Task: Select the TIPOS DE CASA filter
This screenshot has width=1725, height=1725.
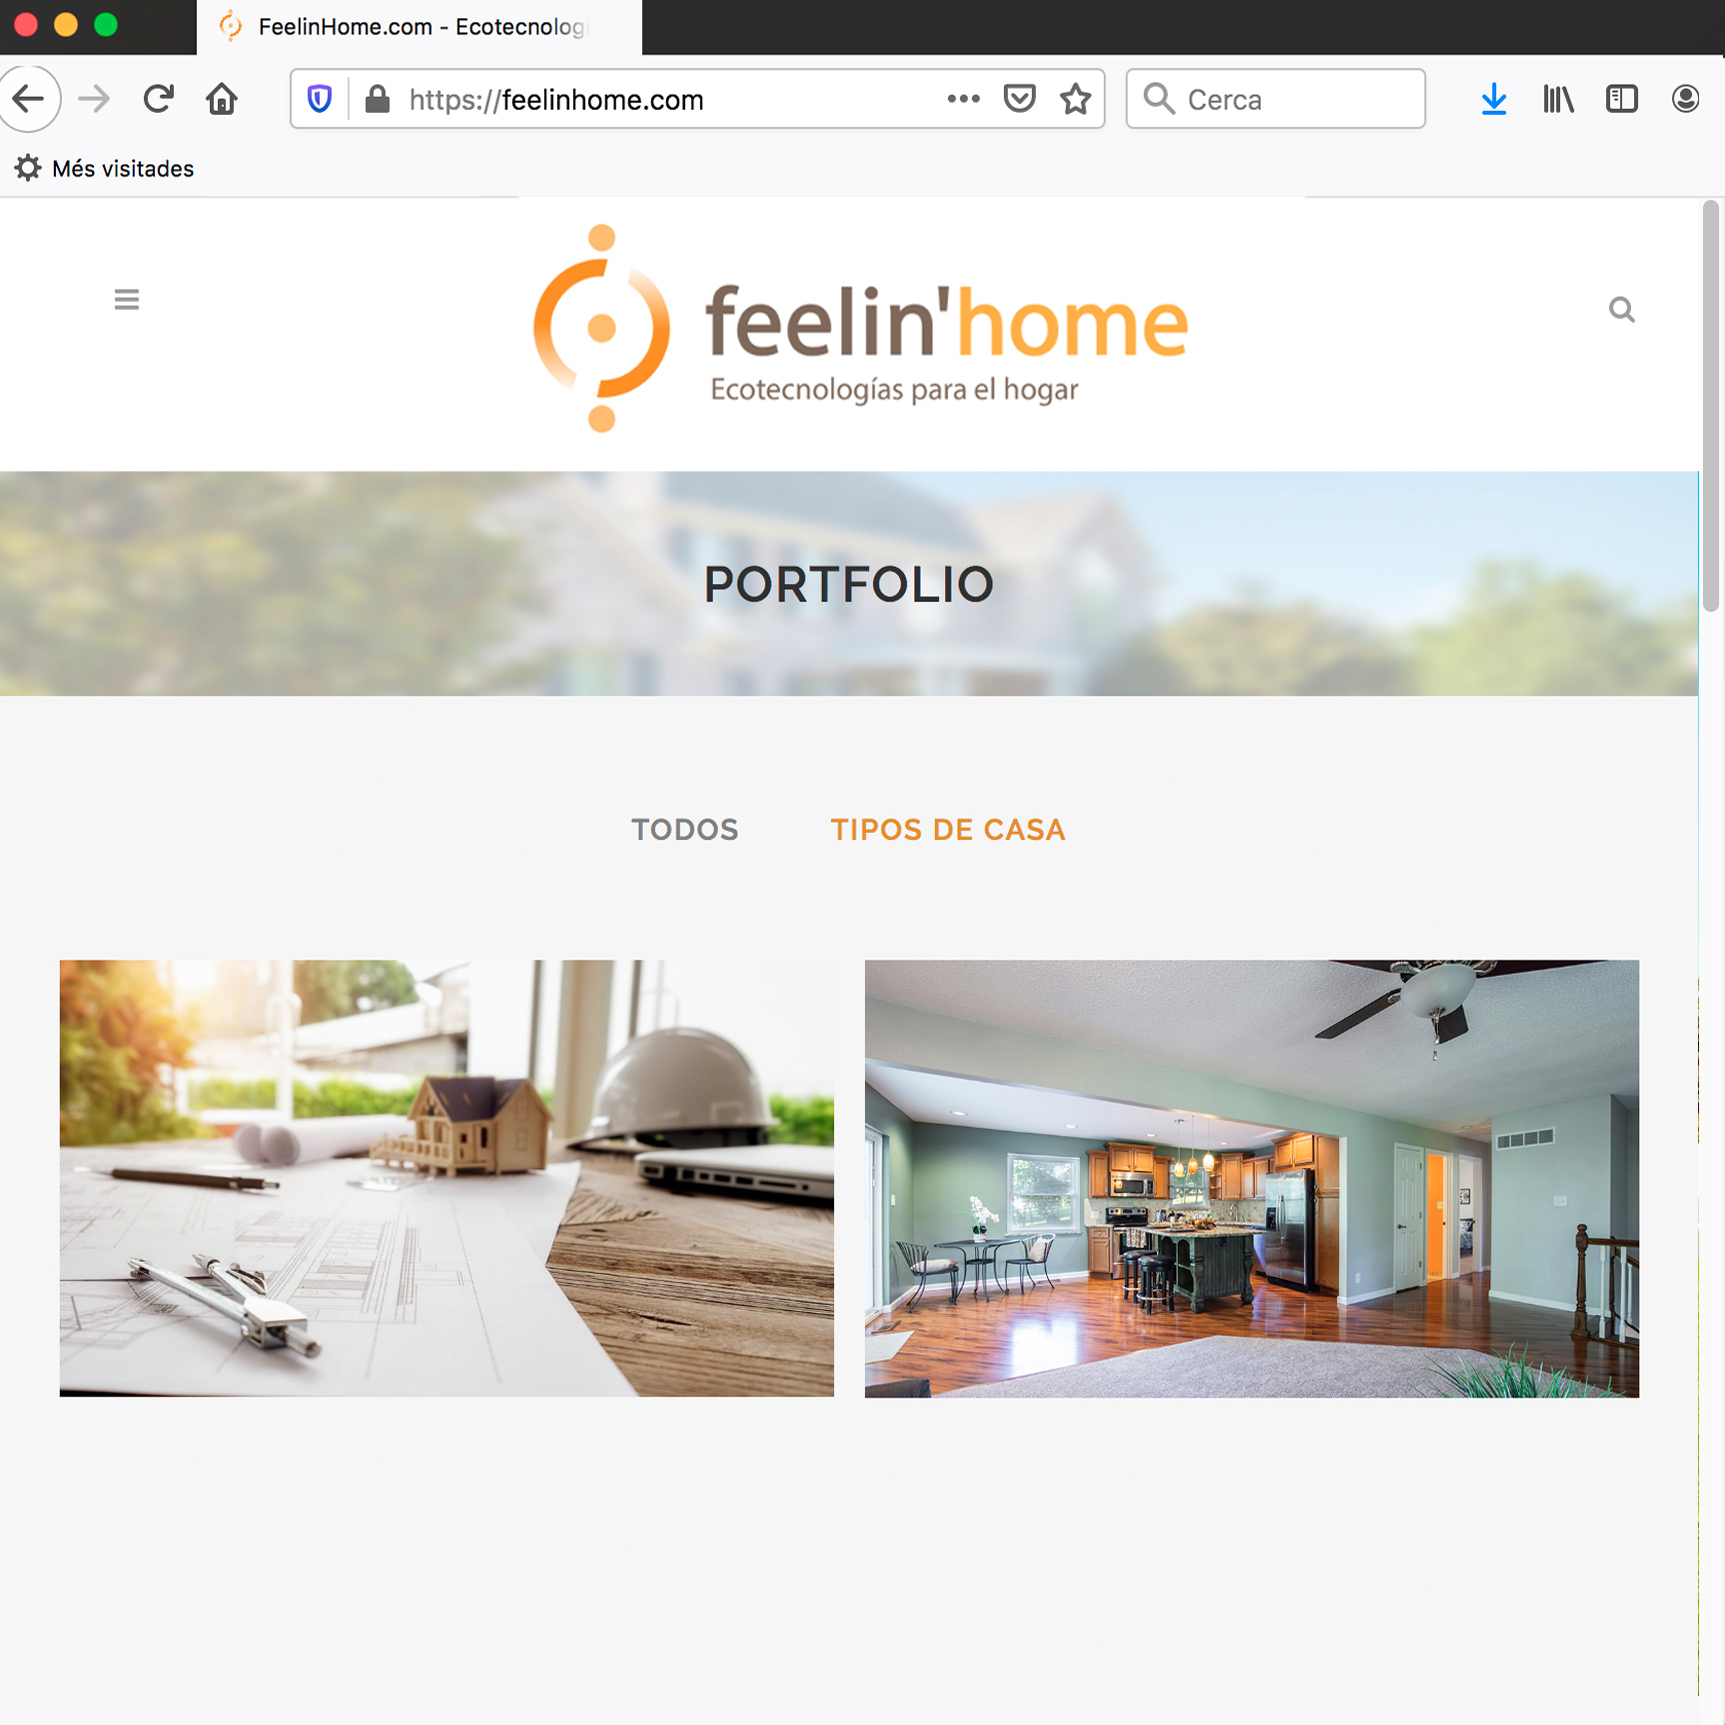Action: coord(948,830)
